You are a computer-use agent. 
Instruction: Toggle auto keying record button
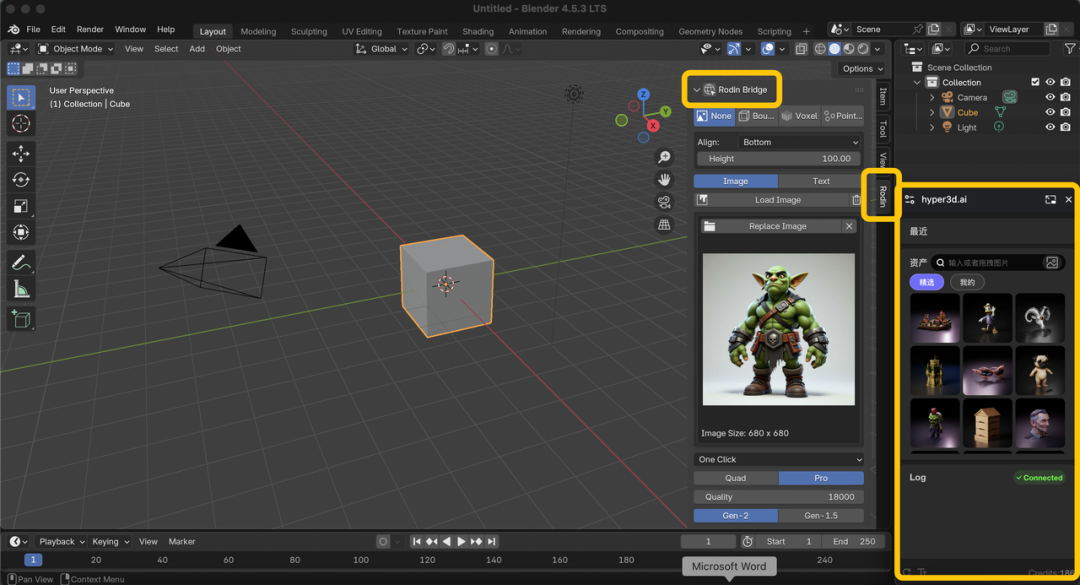(x=383, y=542)
